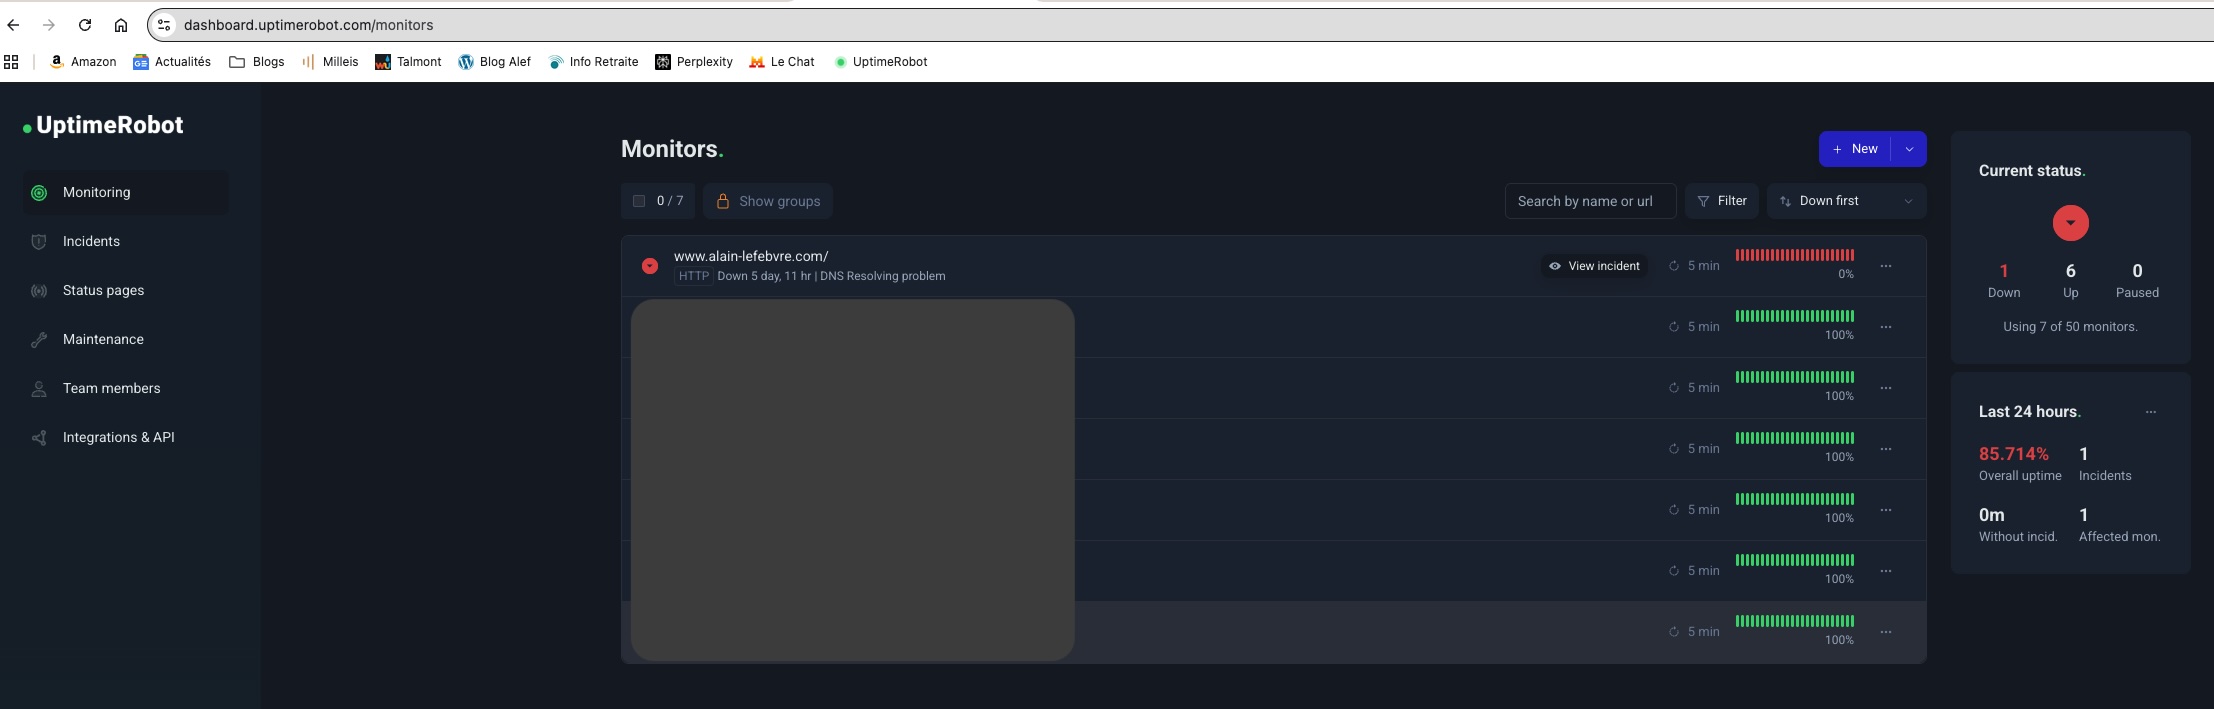Click the red uptime bar for alain-lefebvre.com
This screenshot has width=2214, height=709.
click(x=1794, y=255)
